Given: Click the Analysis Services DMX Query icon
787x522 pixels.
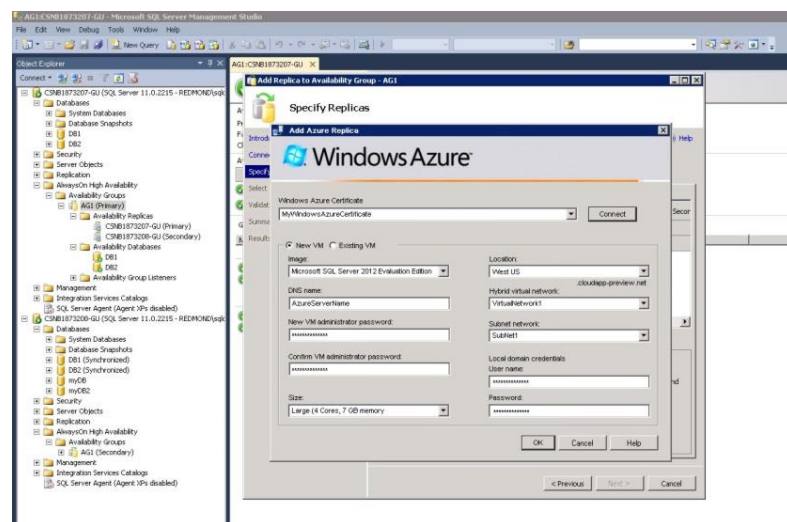Looking at the screenshot, I should (x=199, y=45).
